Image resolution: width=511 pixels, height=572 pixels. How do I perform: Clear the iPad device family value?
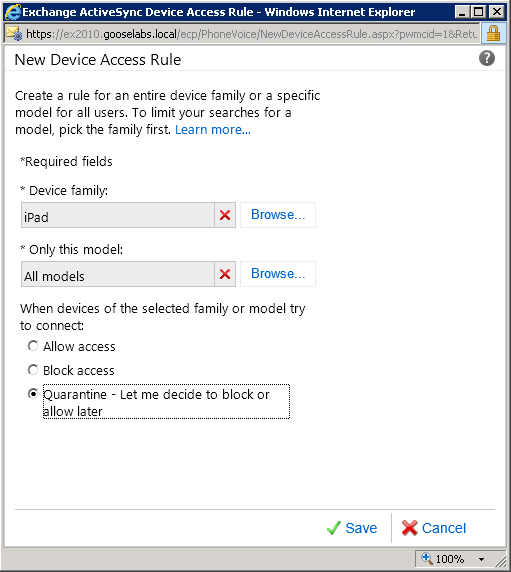point(225,215)
